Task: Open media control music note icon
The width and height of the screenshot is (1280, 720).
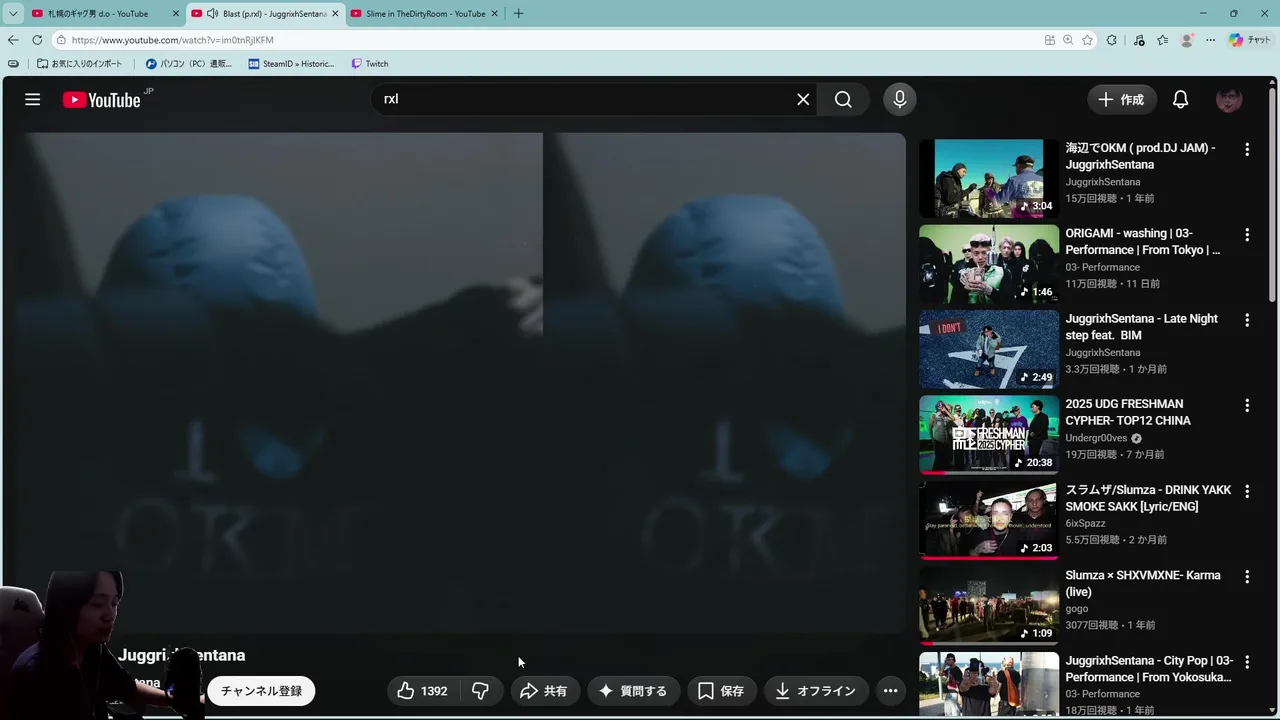Action: (x=1139, y=40)
